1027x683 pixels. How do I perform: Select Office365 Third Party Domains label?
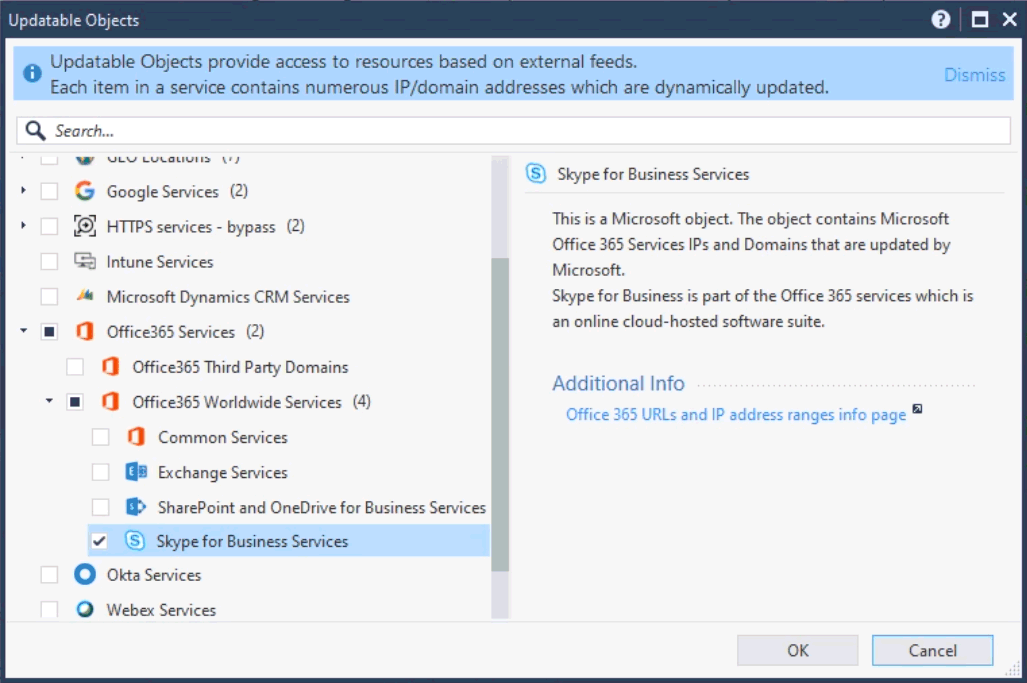click(240, 367)
